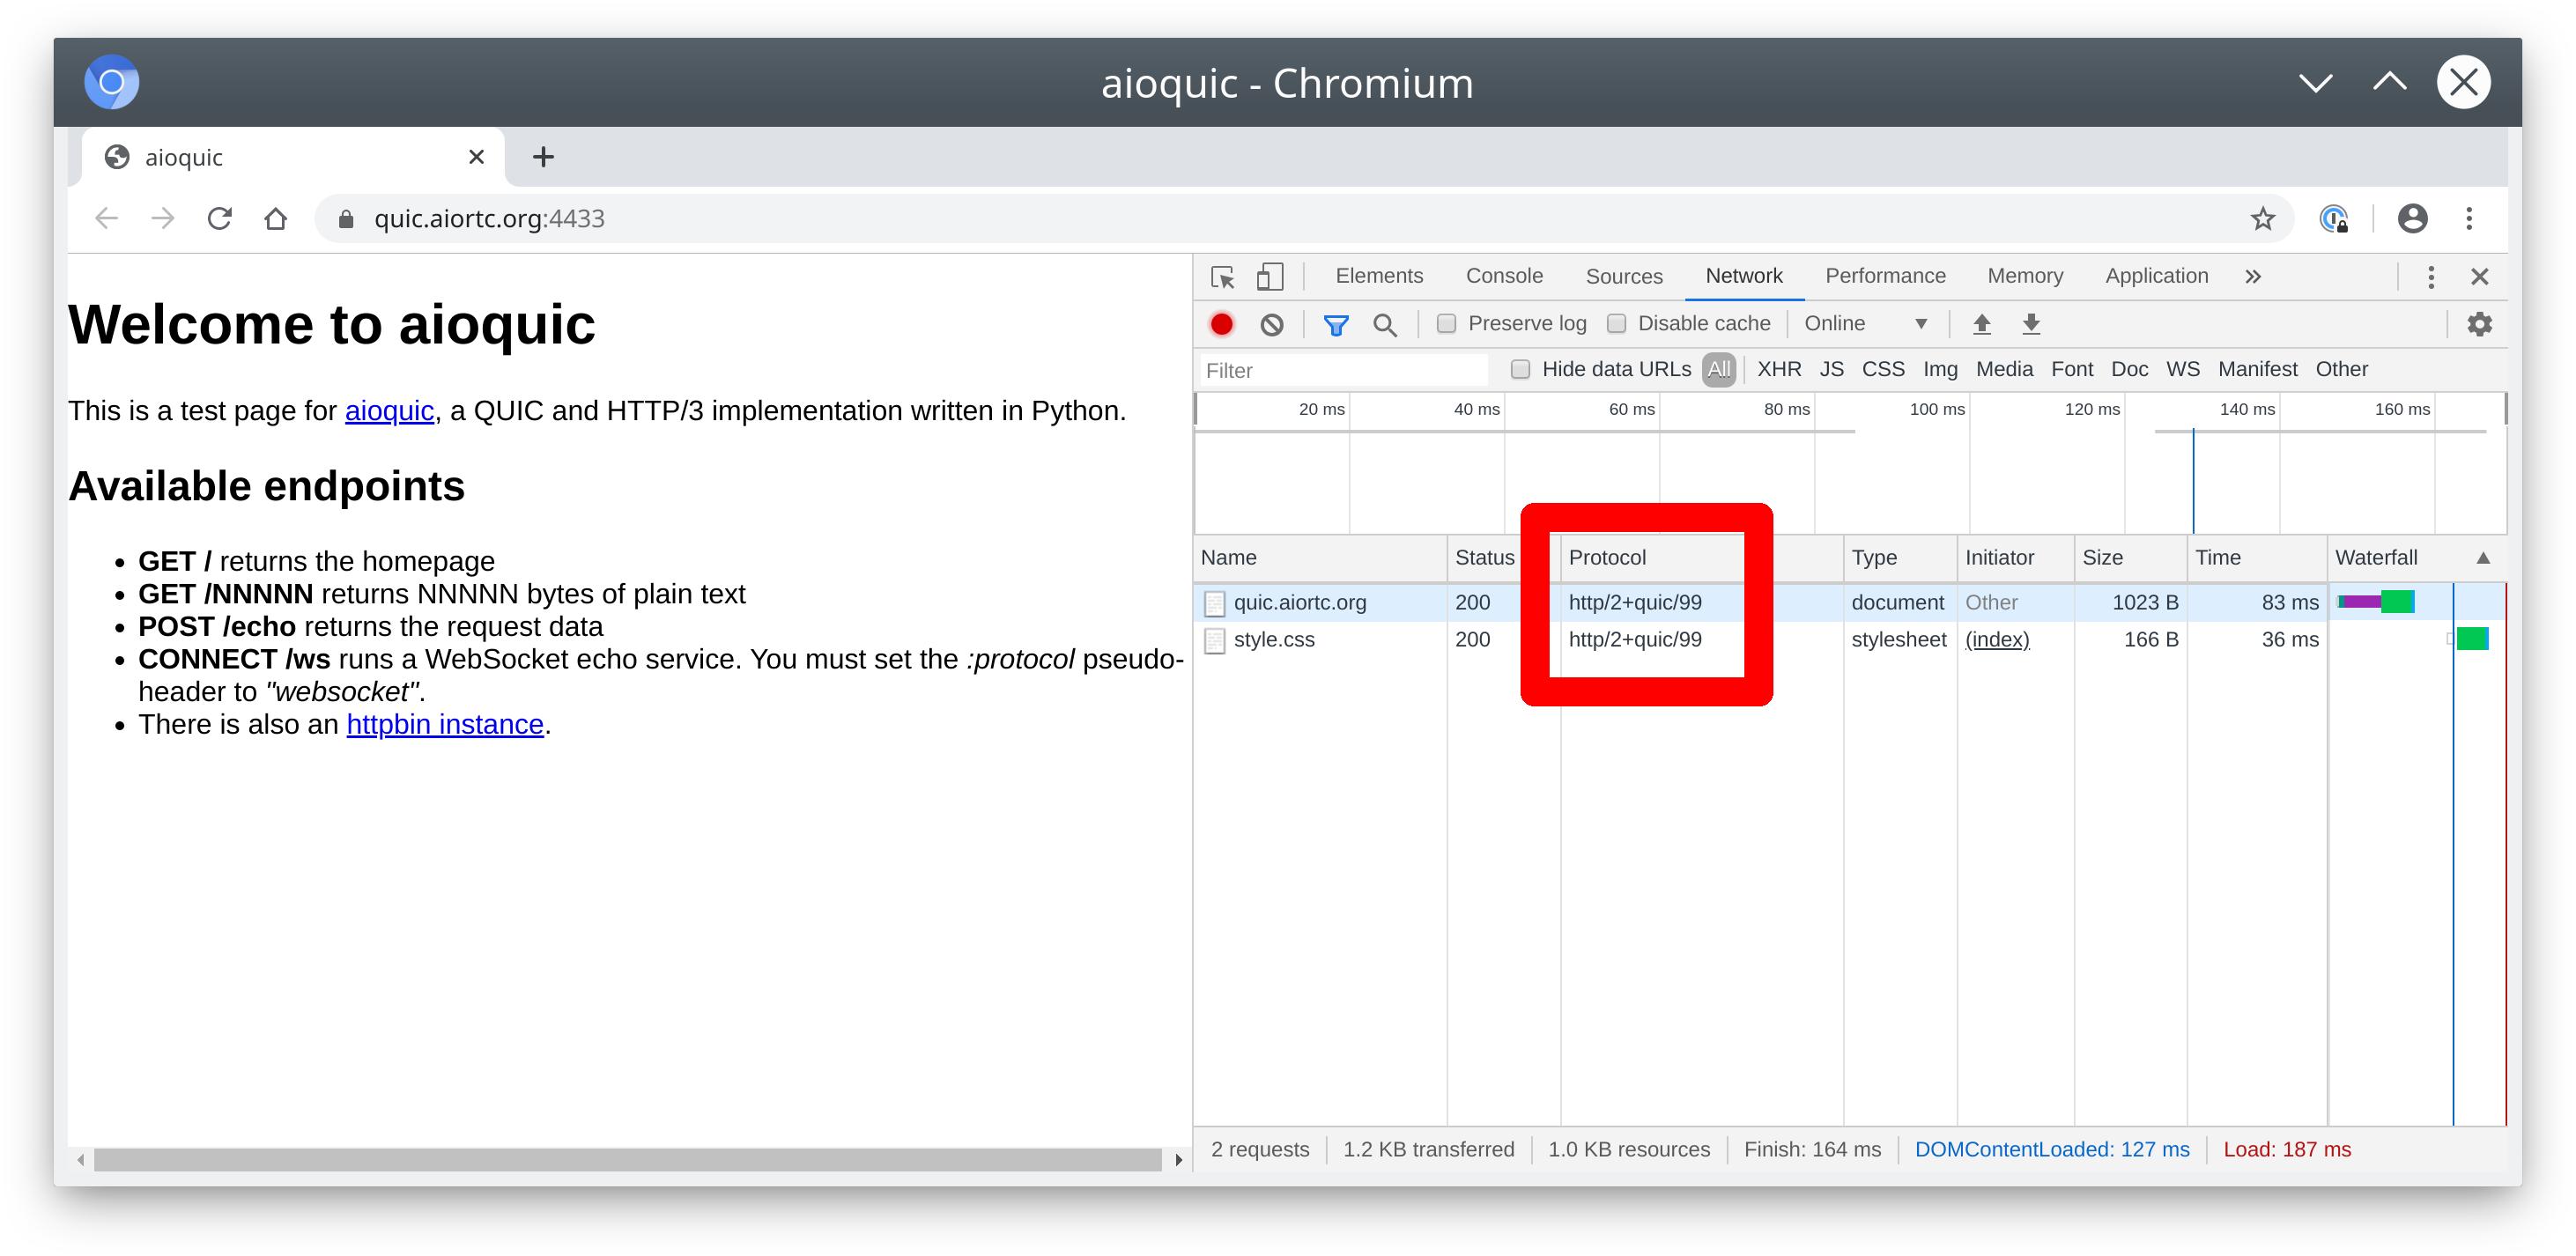
Task: Select the All filter type
Action: click(1719, 370)
